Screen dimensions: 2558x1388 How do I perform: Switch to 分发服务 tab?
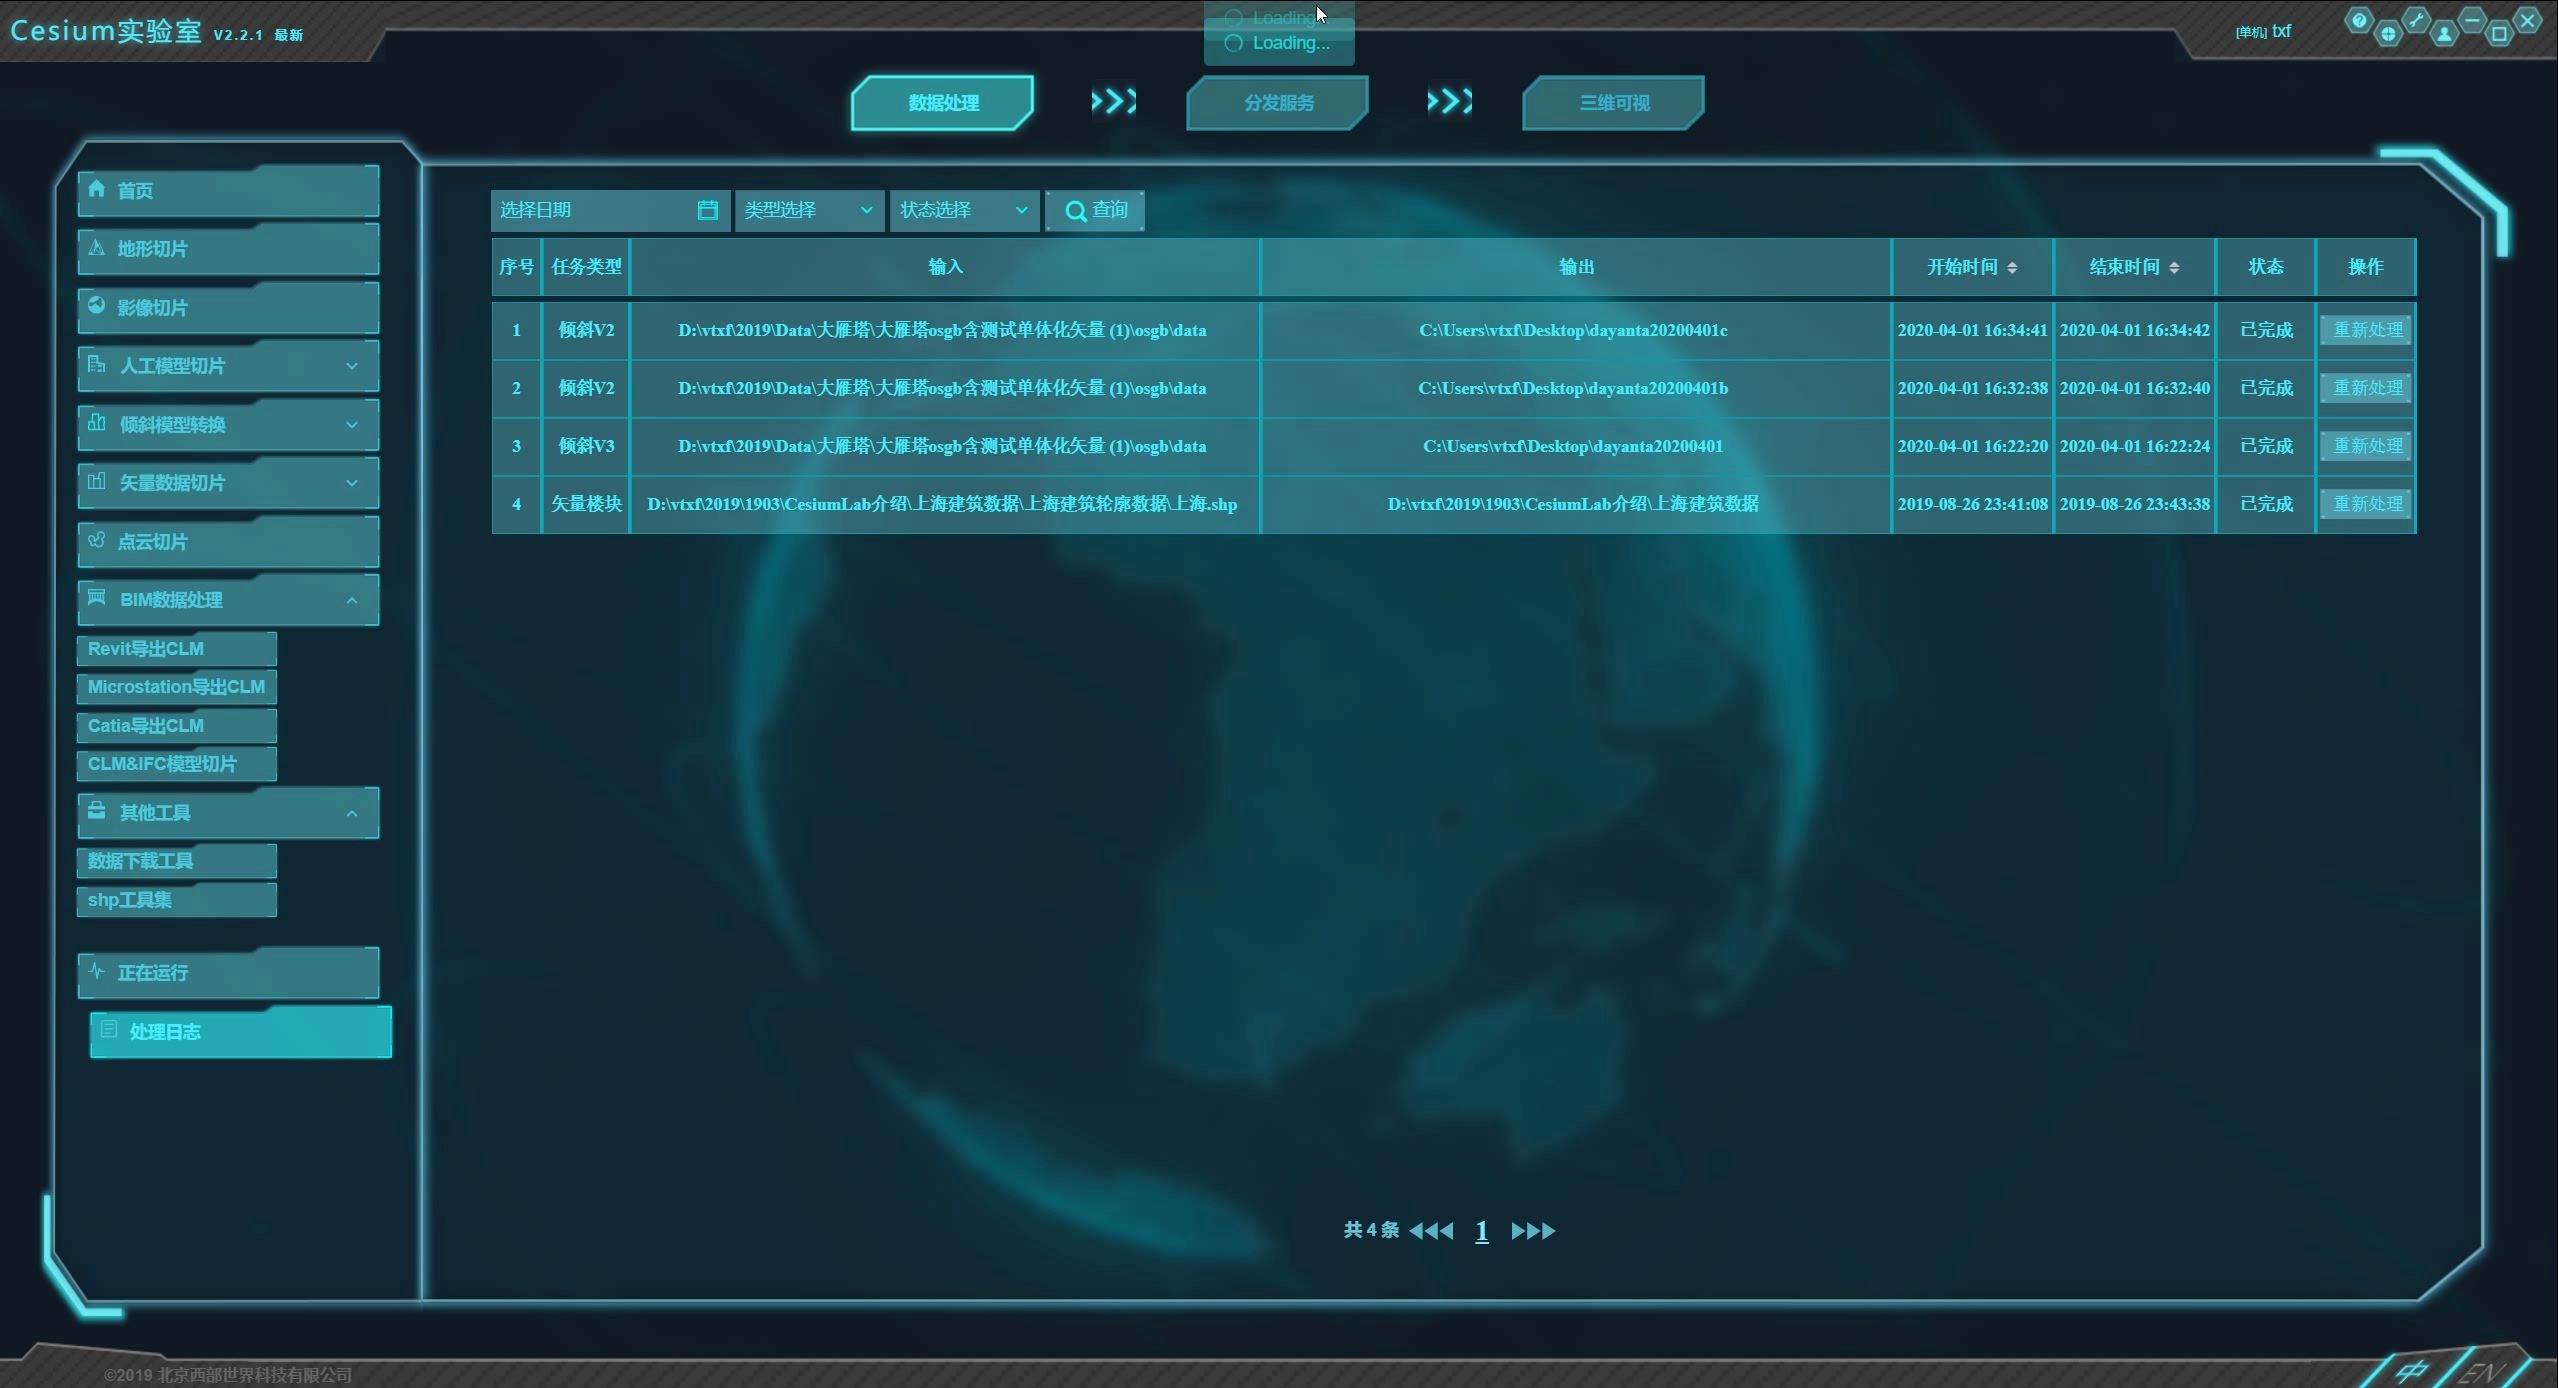point(1278,101)
